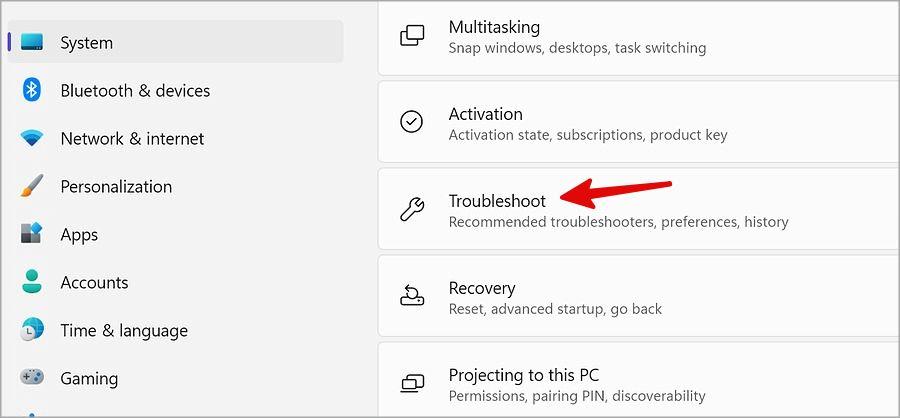Viewport: 900px width, 418px height.
Task: Open the Troubleshoot settings page
Action: coord(638,209)
